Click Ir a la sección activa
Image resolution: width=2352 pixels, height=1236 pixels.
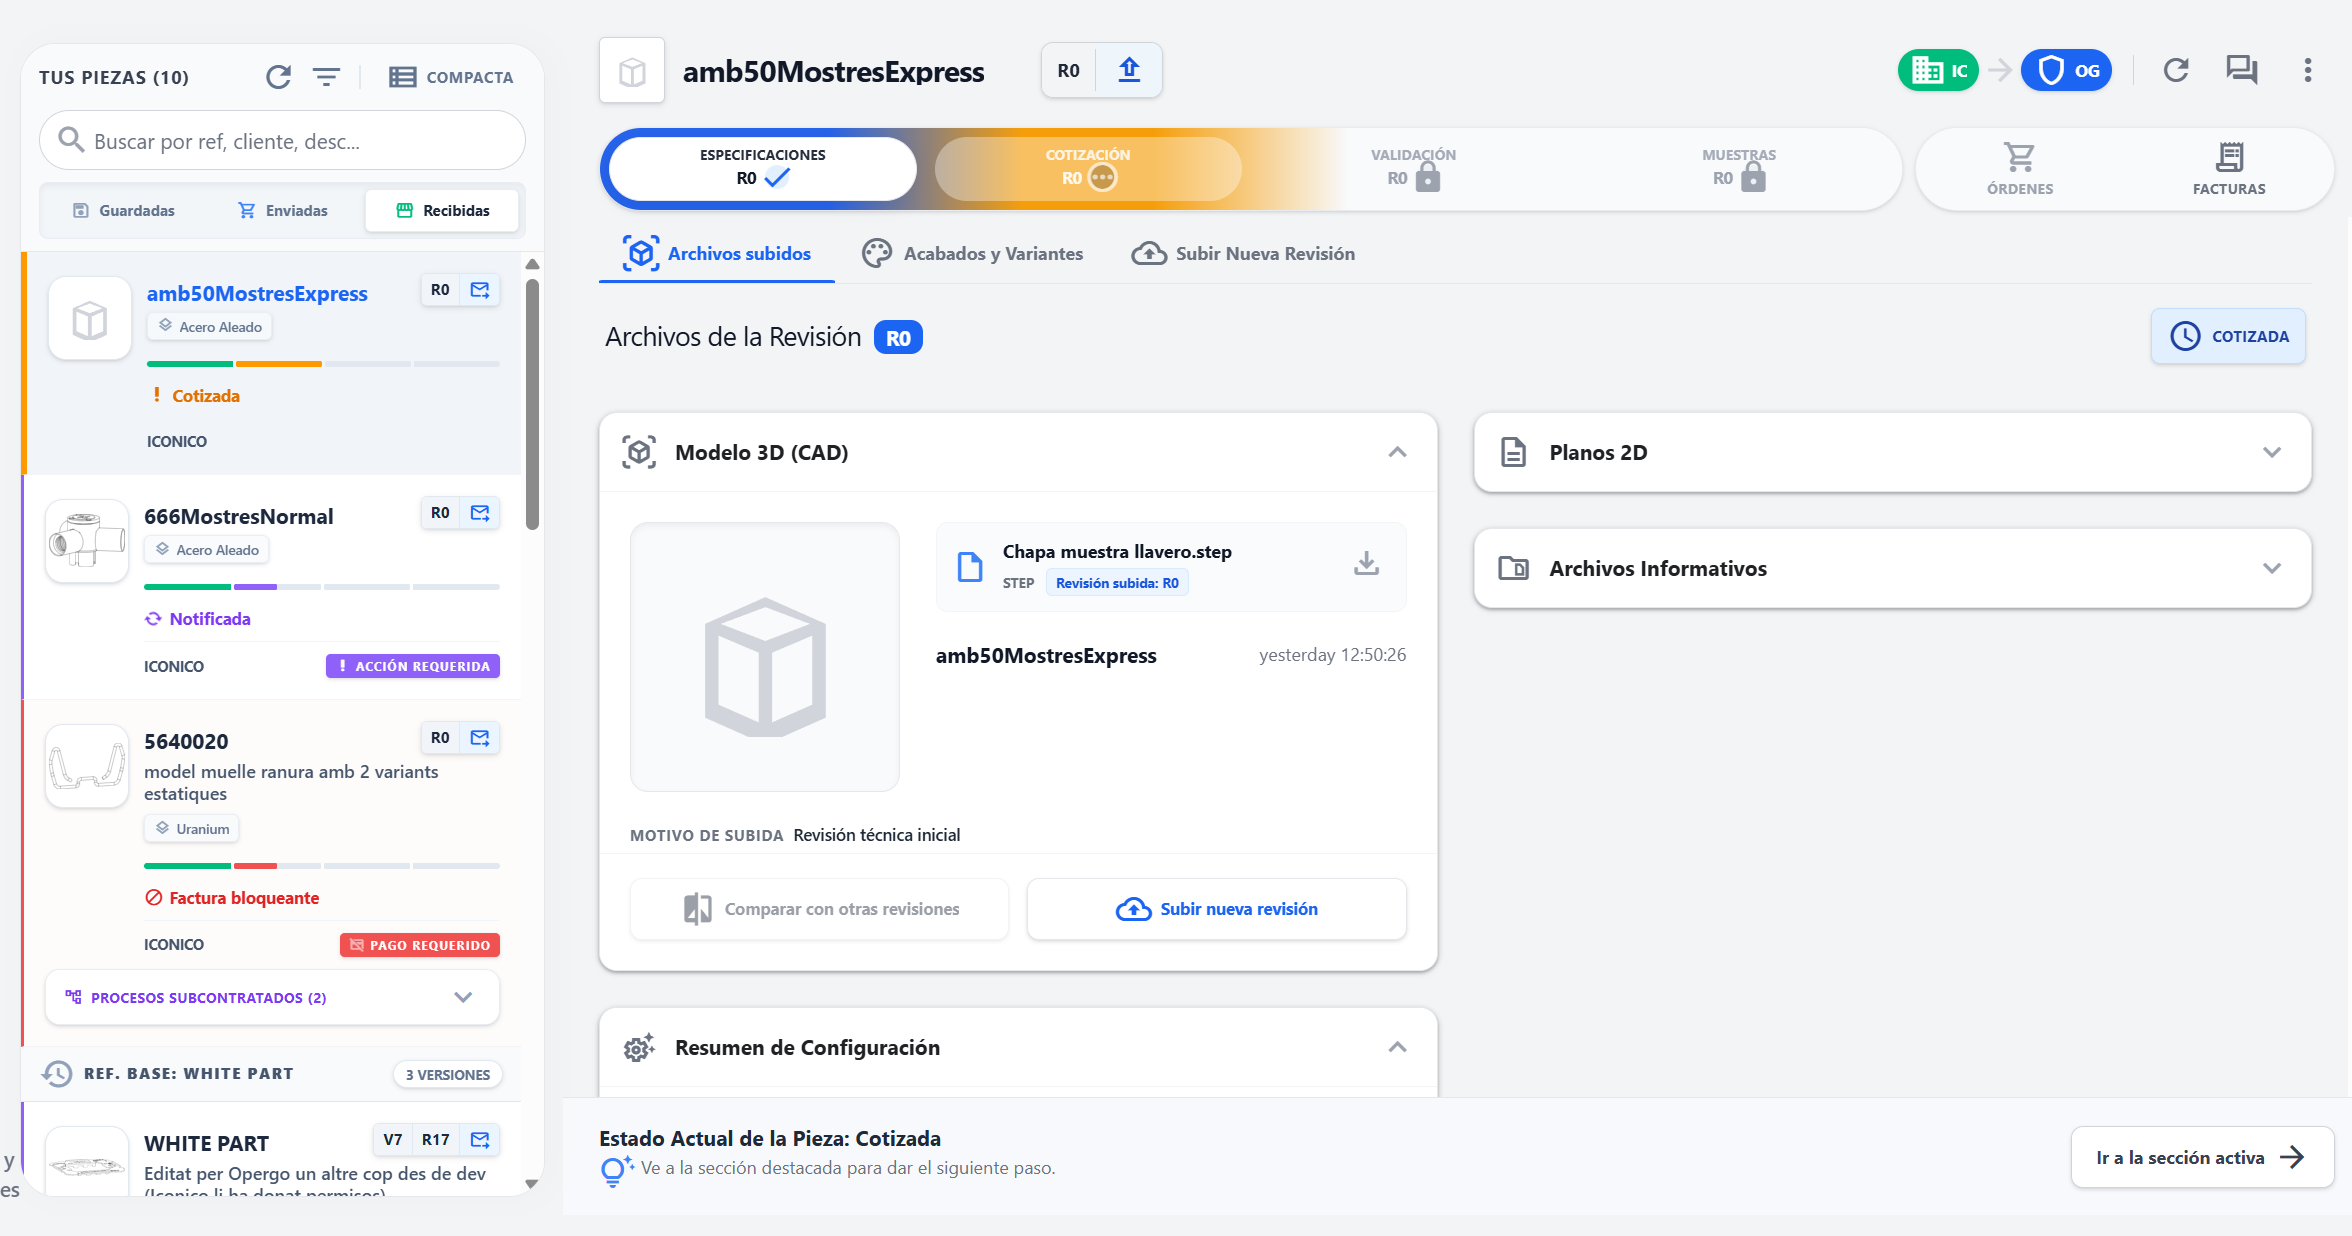coord(2202,1157)
